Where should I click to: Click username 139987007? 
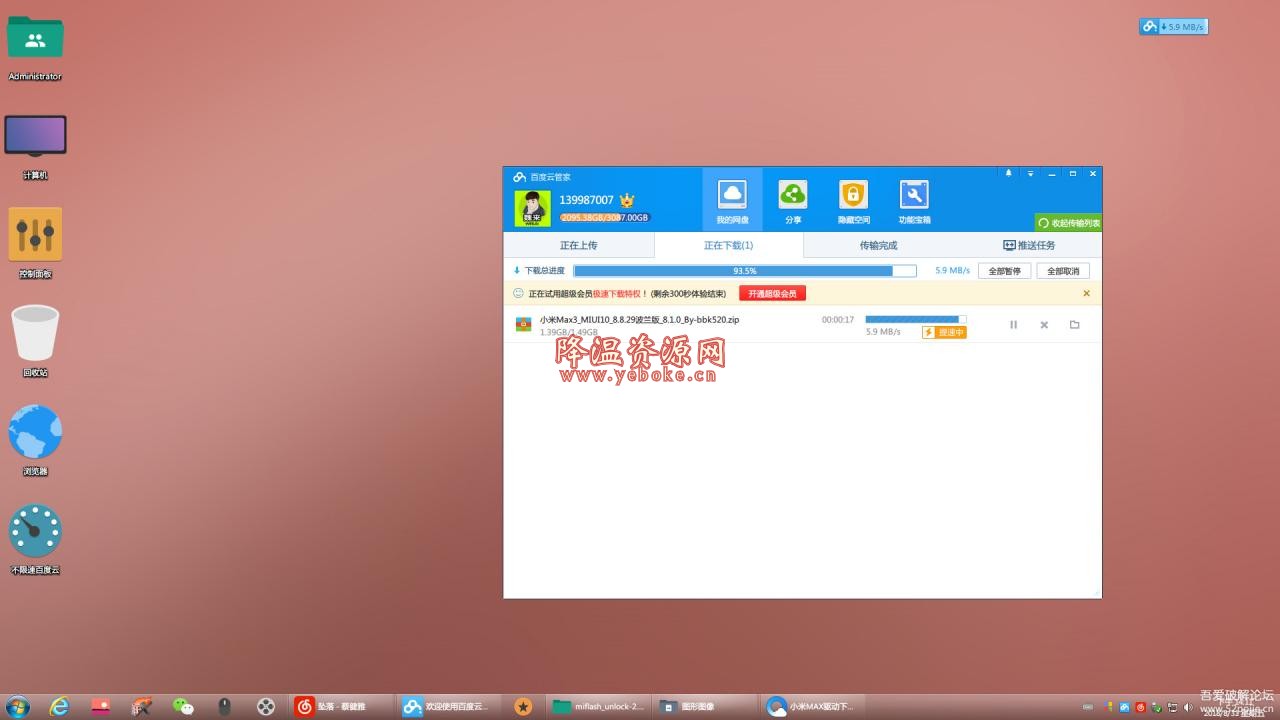coord(586,200)
